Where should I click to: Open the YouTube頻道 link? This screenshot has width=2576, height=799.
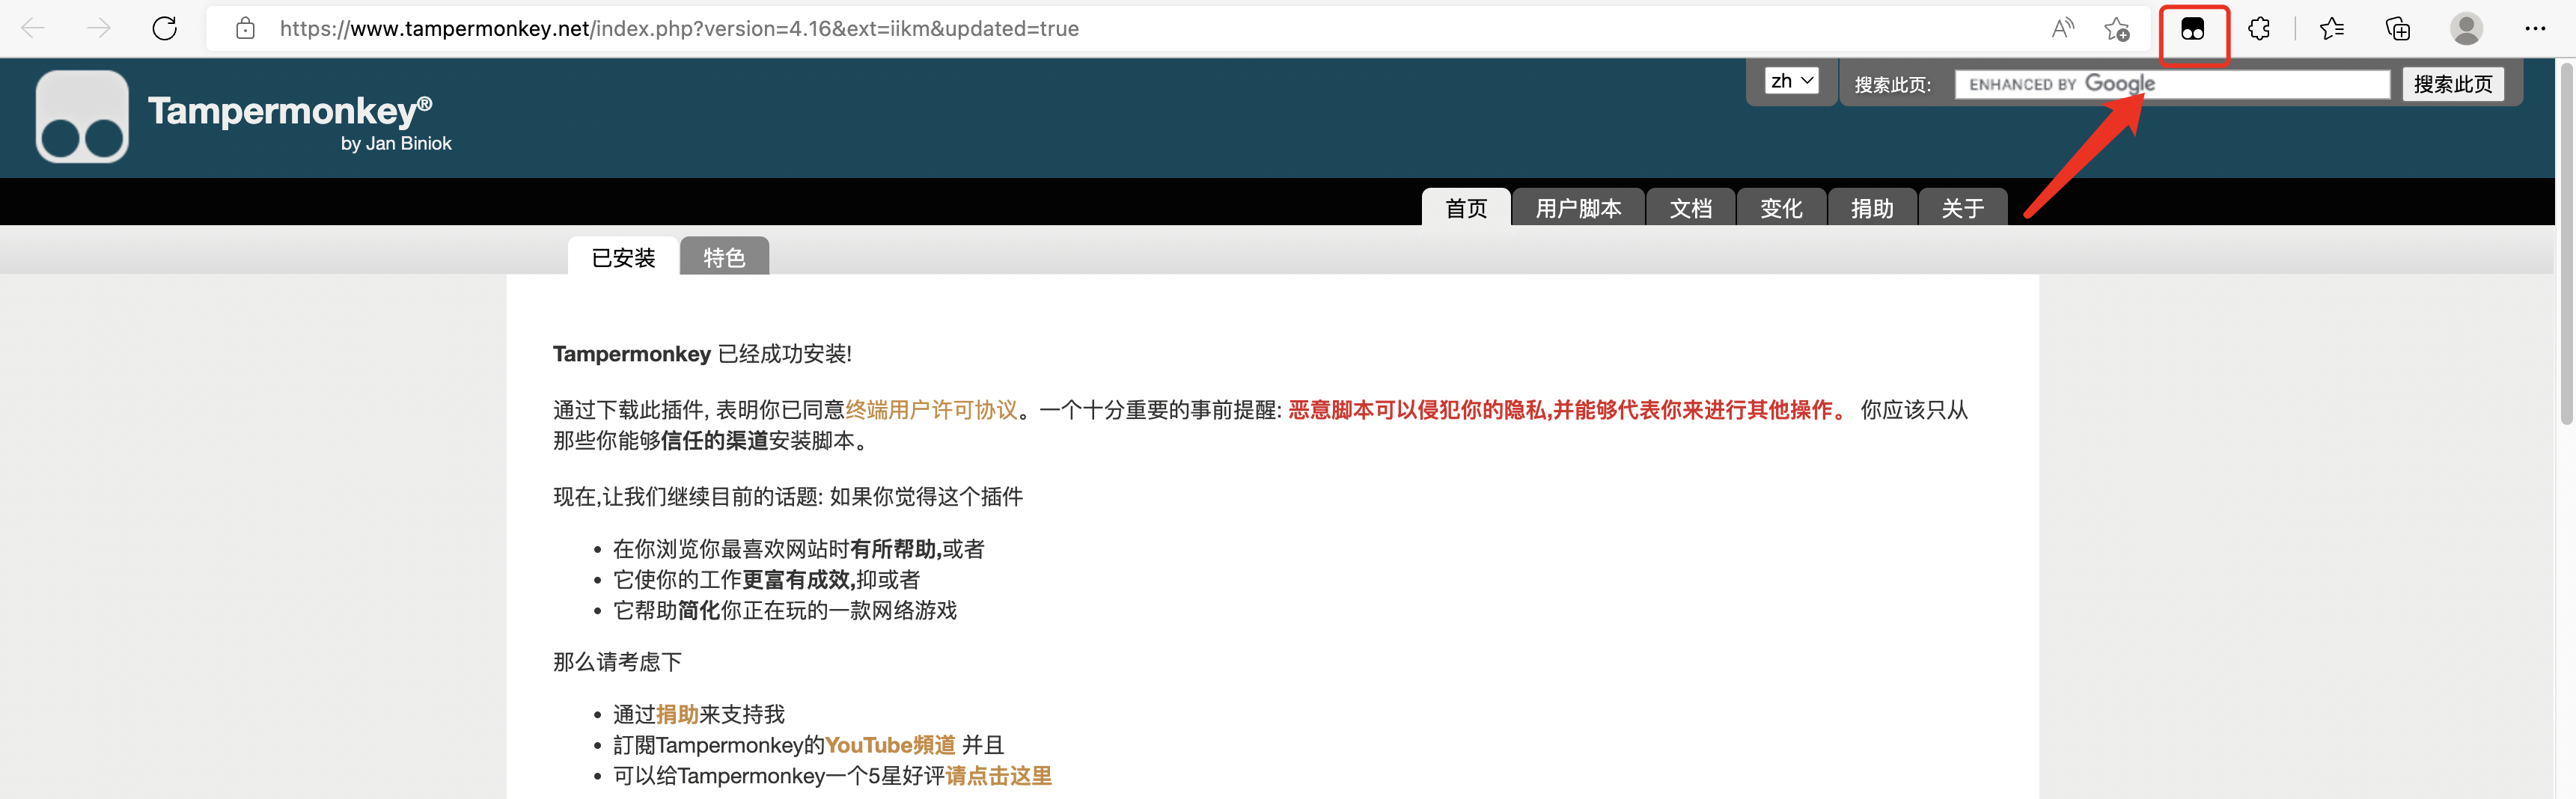(890, 745)
